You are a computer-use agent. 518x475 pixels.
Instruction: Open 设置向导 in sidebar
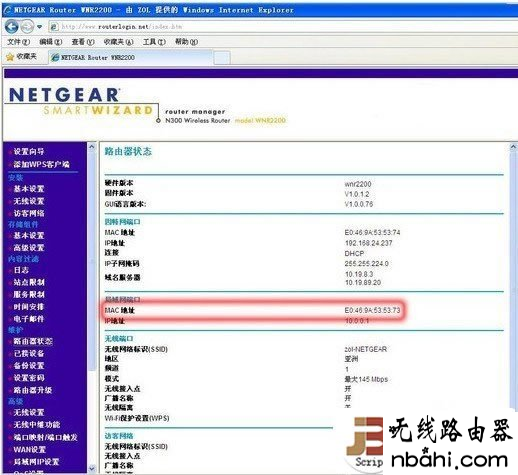(29, 152)
